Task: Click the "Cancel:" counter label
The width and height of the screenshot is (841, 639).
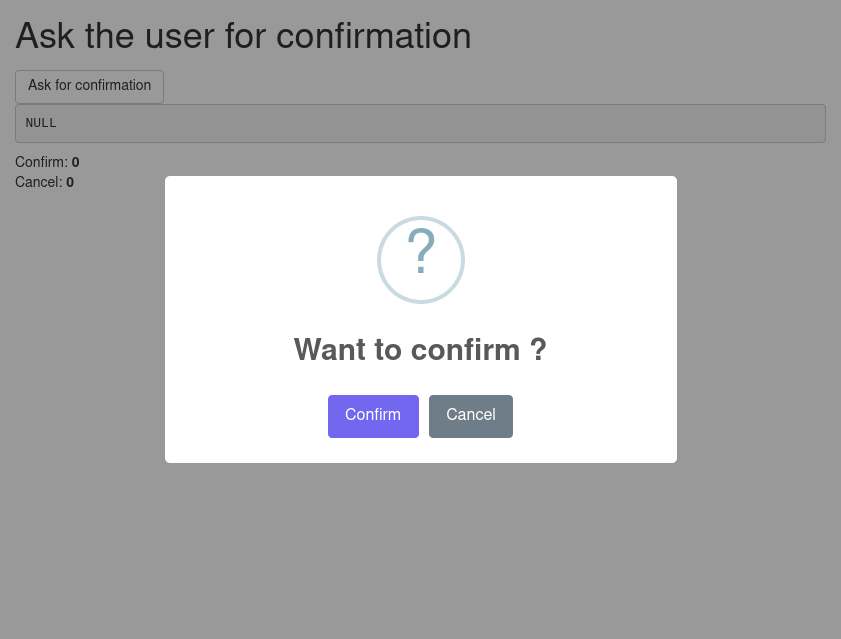Action: (x=38, y=182)
